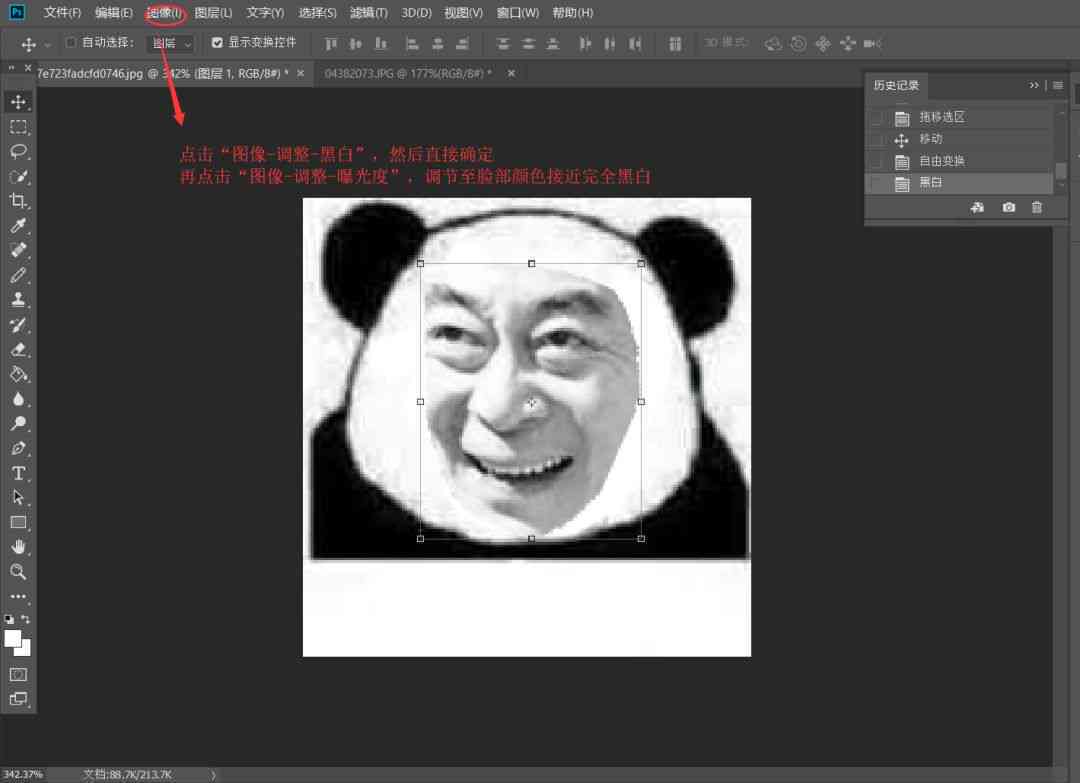Delete current history state
The height and width of the screenshot is (783, 1080).
click(x=1037, y=207)
